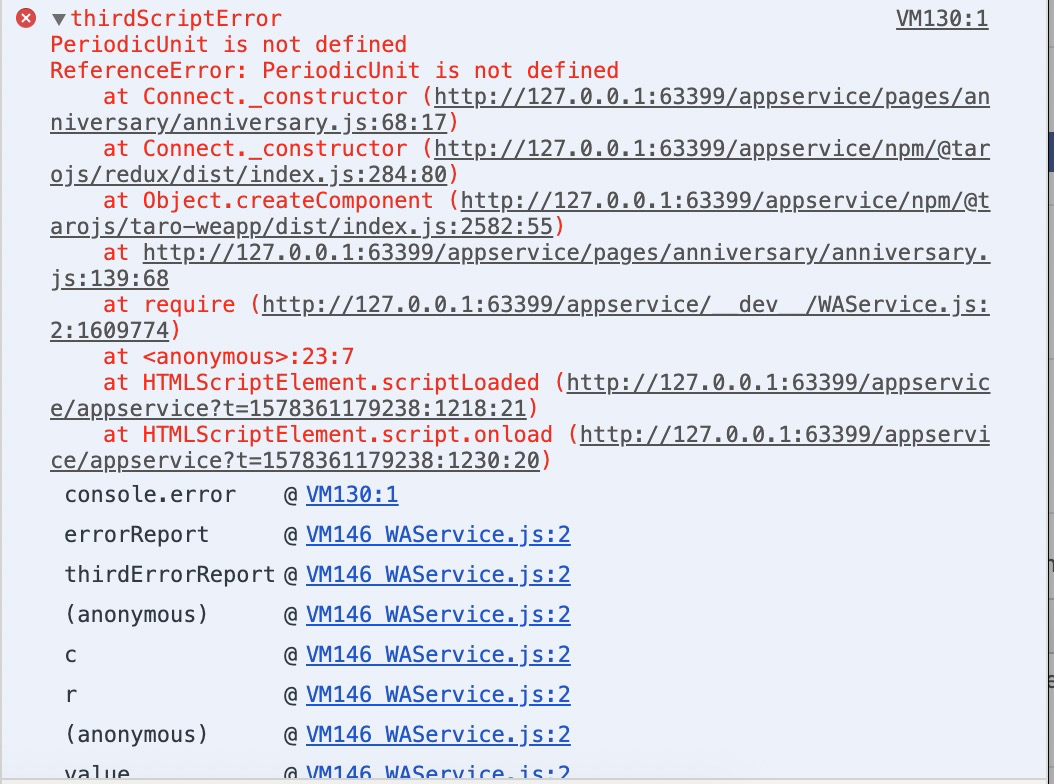Open WAService.js:2 beside thirdErrorReport
The width and height of the screenshot is (1054, 784).
coord(438,574)
